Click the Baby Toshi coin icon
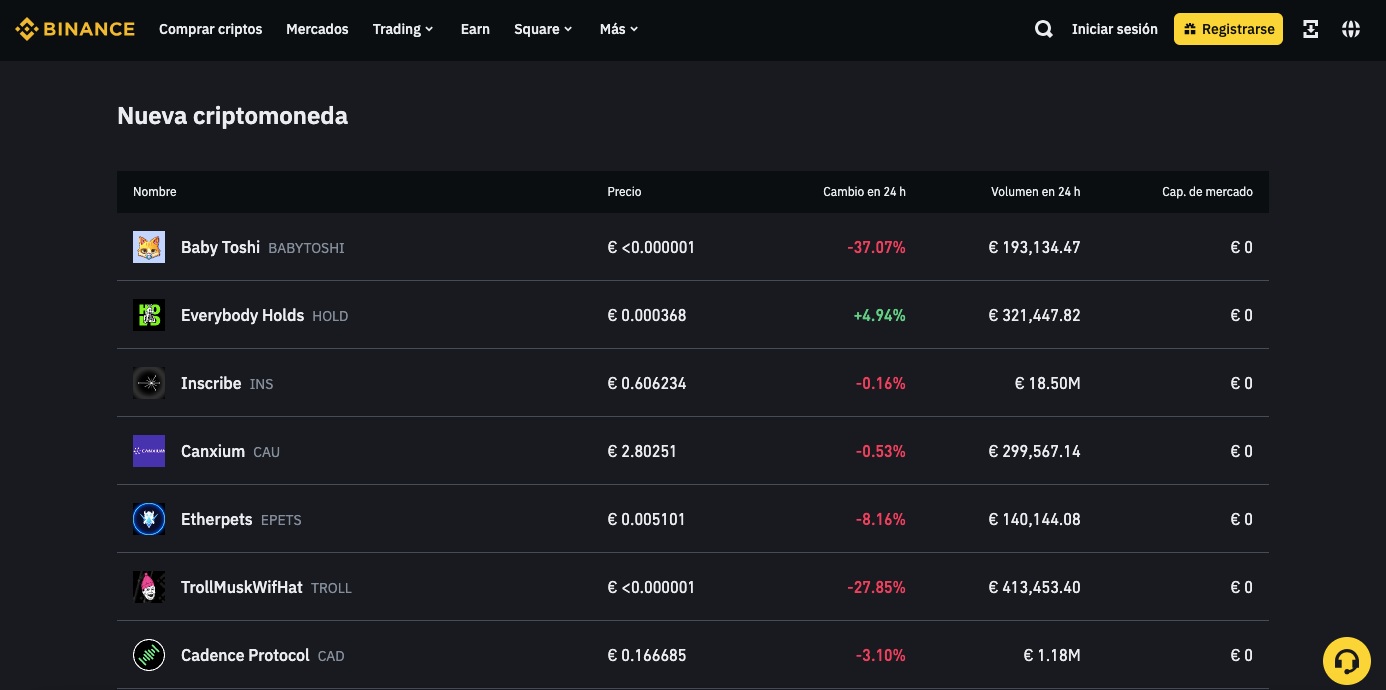 coord(149,247)
